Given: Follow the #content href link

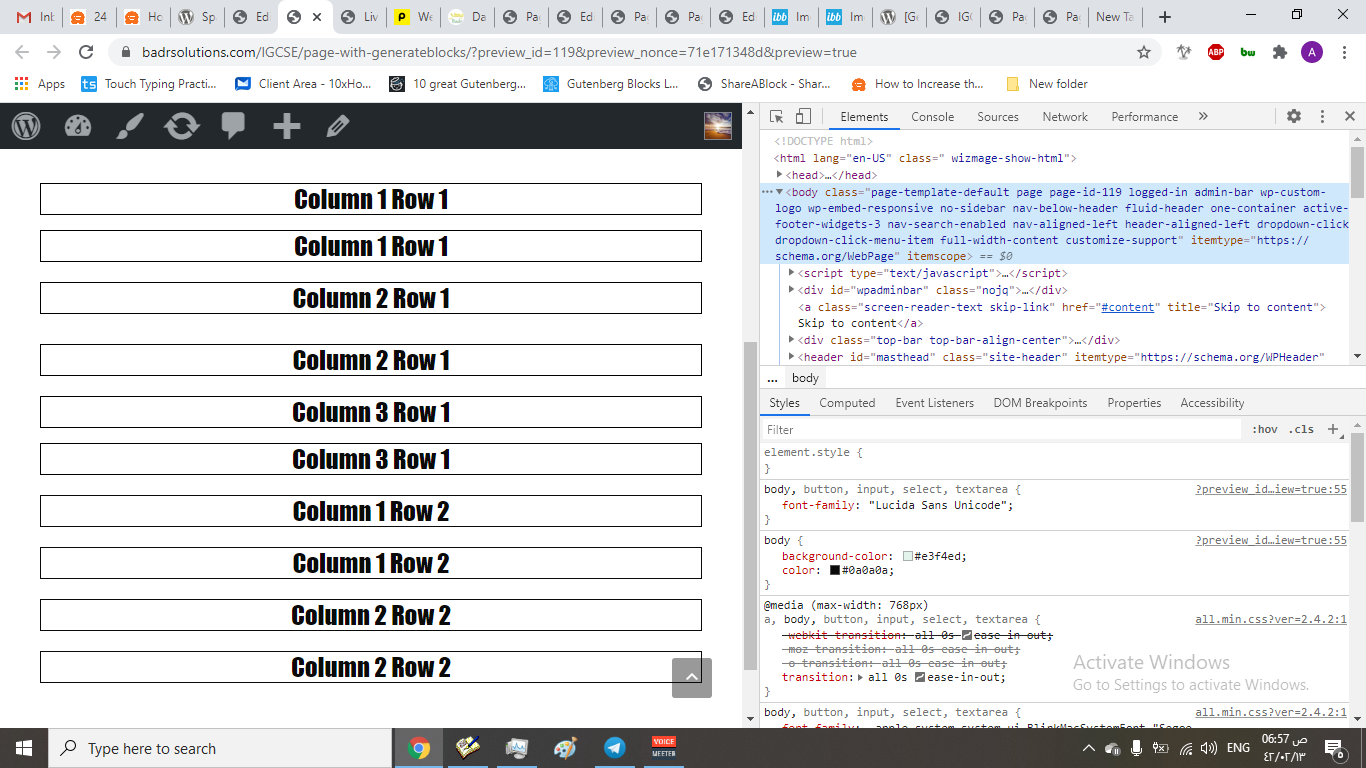Looking at the screenshot, I should pos(1127,307).
